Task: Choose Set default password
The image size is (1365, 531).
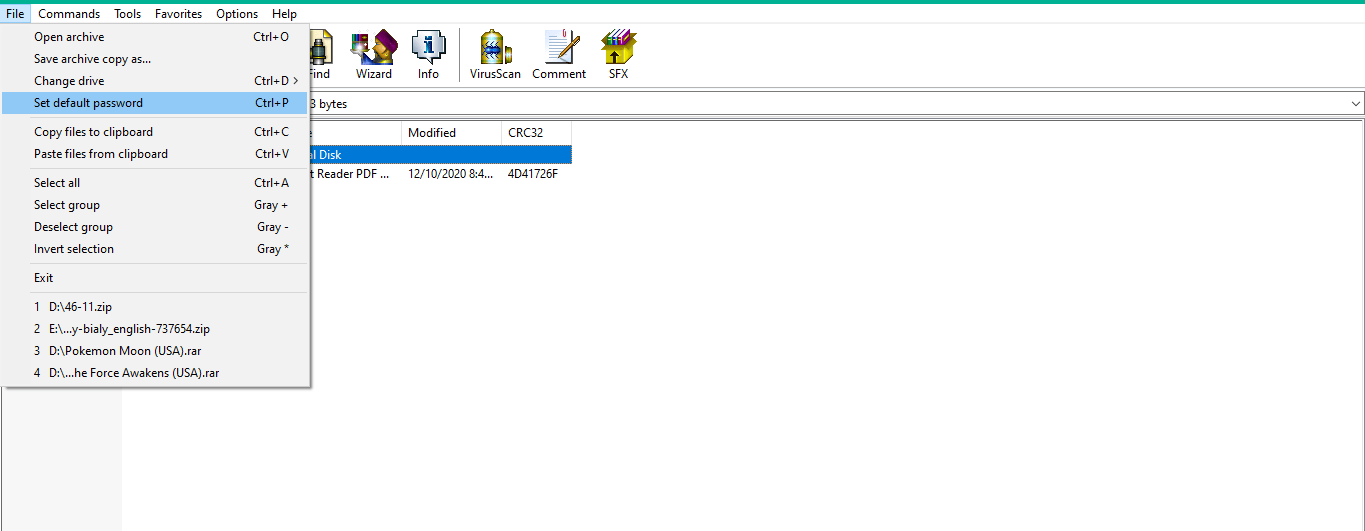Action: (x=155, y=103)
